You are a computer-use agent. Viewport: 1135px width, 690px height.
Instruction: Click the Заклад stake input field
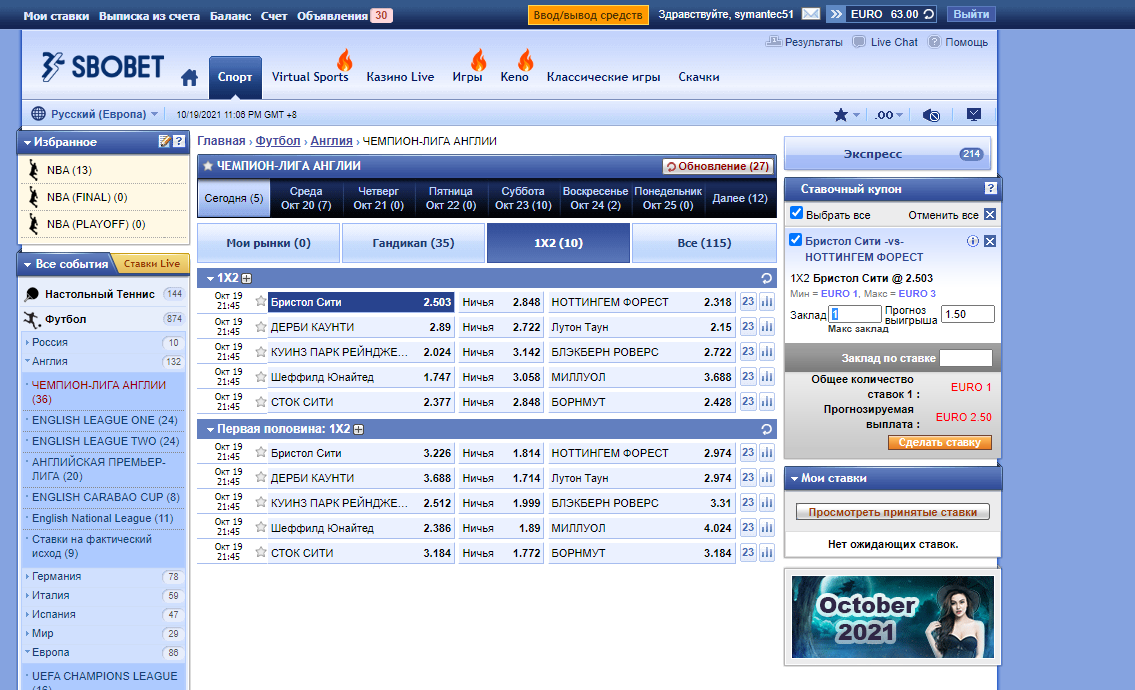coord(855,314)
